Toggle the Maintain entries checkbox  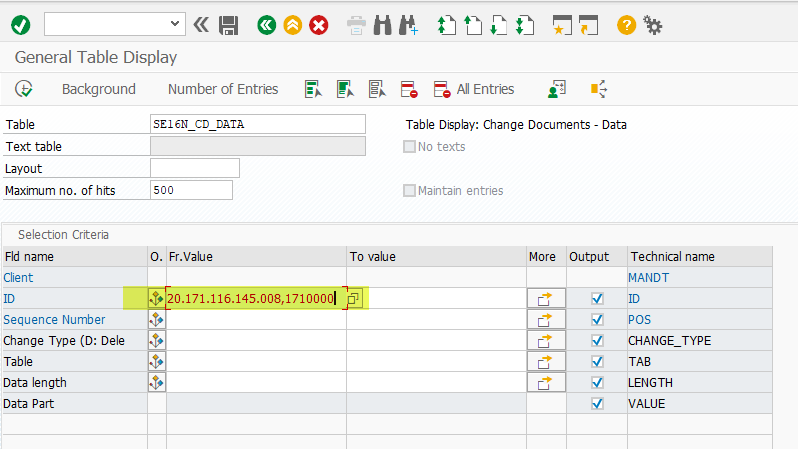point(409,190)
